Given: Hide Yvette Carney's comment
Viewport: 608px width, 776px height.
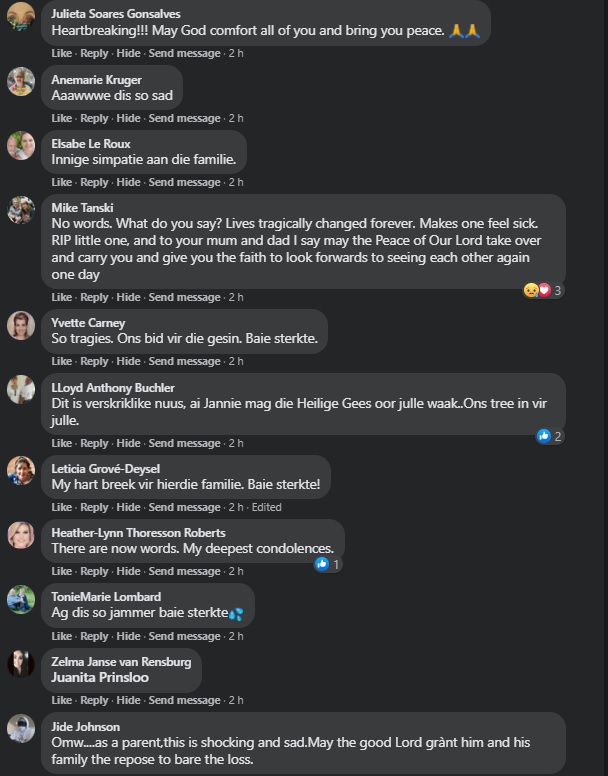Looking at the screenshot, I should (x=128, y=361).
